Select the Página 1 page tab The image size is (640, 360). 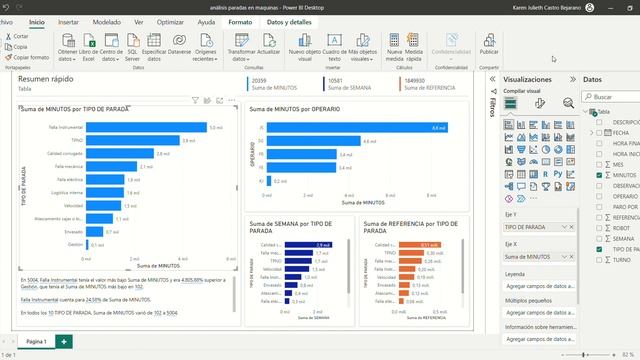tap(36, 342)
